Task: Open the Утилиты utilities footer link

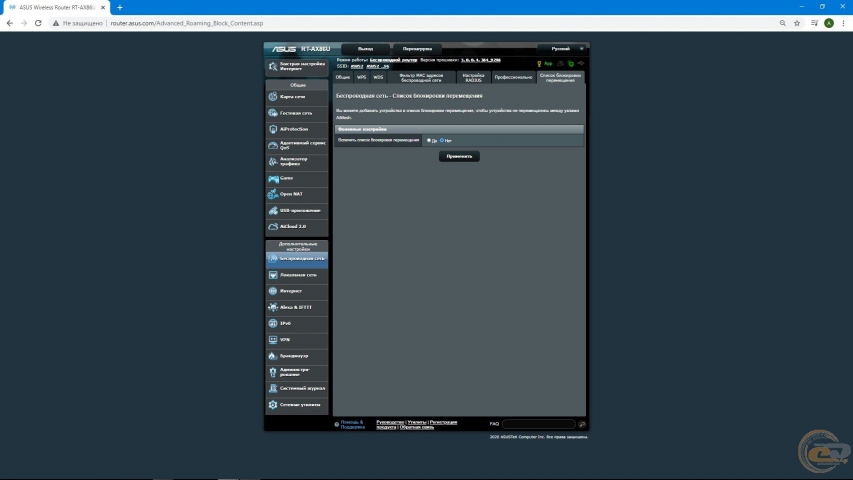Action: tap(417, 422)
